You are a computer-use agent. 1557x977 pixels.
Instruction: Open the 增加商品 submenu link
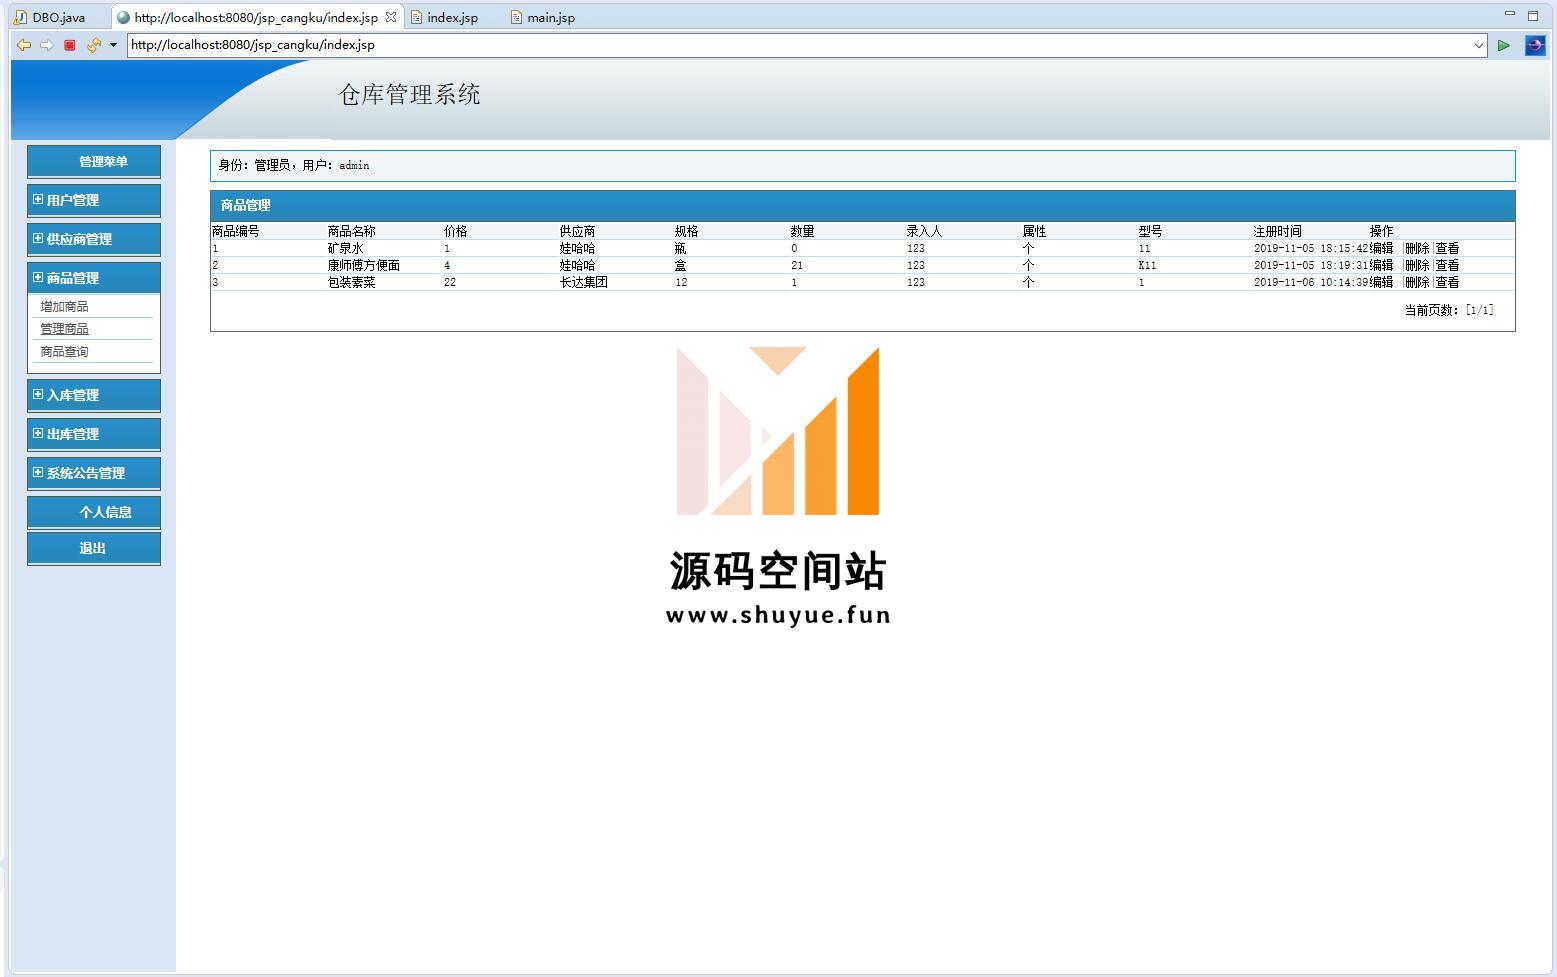64,307
